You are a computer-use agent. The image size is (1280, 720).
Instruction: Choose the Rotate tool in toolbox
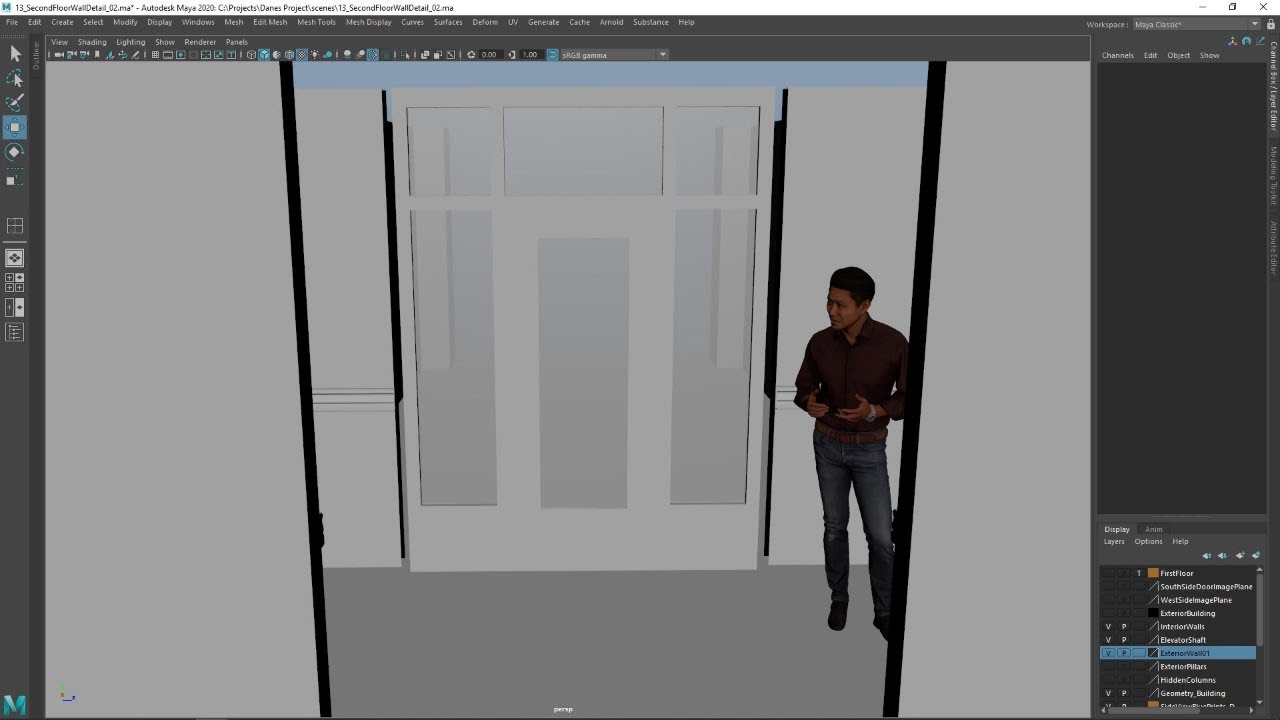click(15, 152)
